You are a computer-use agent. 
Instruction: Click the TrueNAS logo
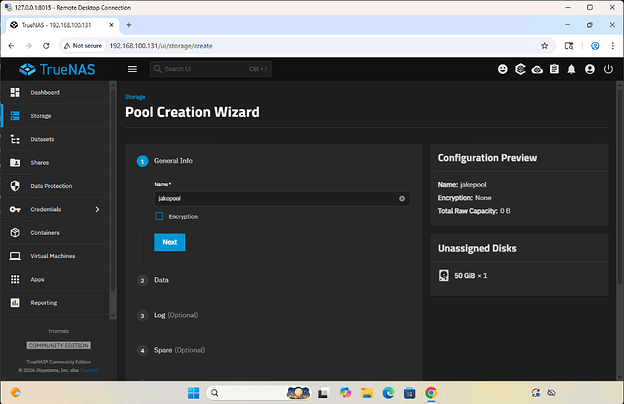click(x=57, y=69)
